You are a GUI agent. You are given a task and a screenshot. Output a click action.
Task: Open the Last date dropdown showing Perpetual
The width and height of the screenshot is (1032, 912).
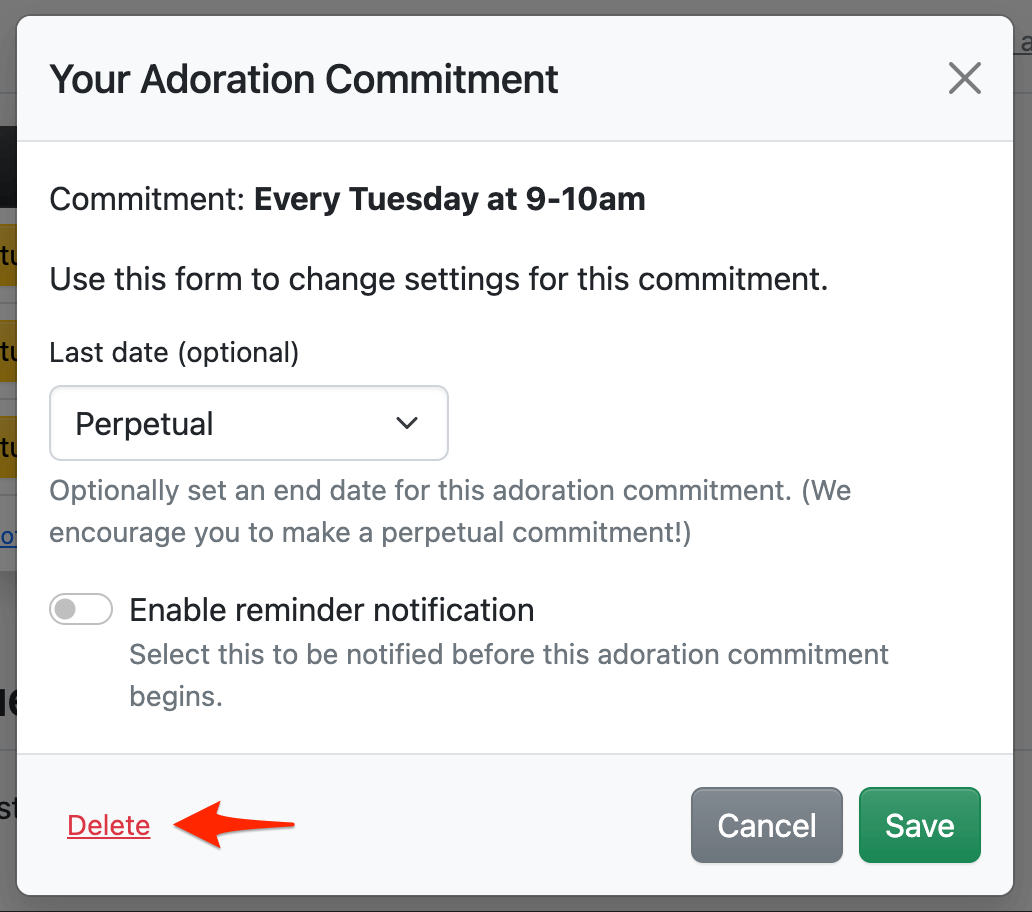click(248, 423)
